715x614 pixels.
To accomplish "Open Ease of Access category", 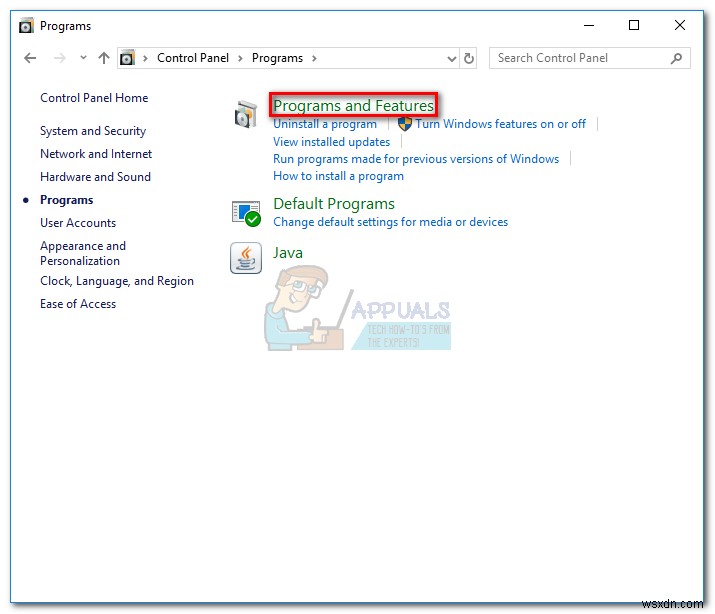I will pyautogui.click(x=78, y=304).
